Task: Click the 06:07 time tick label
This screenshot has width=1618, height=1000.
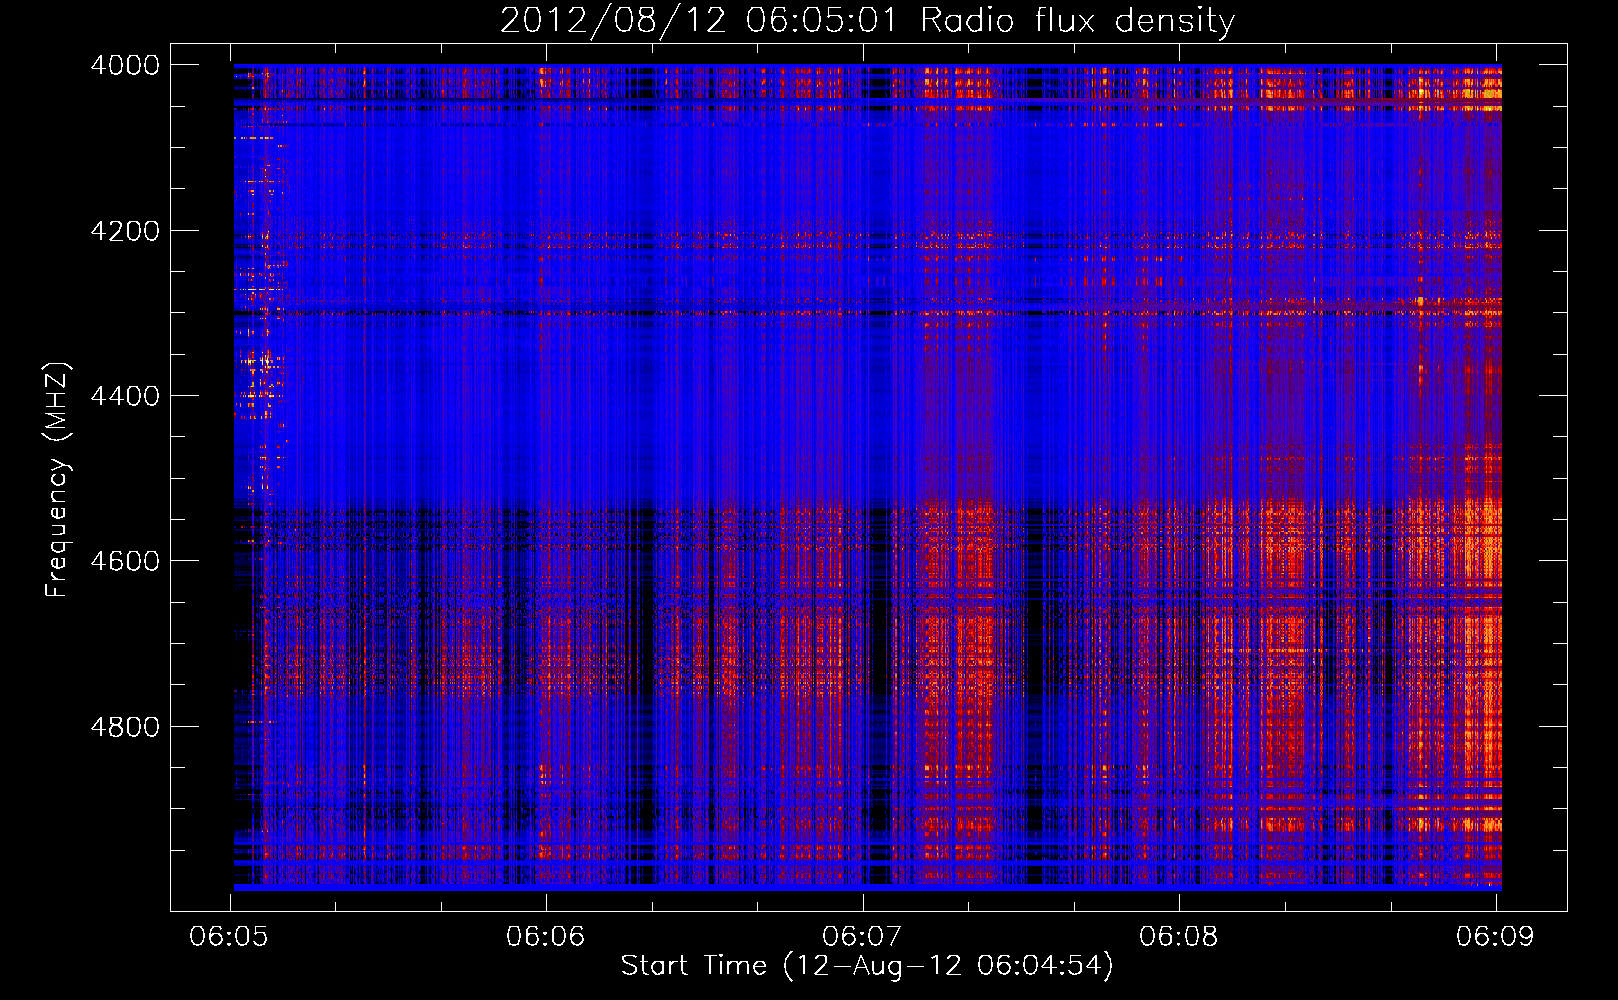Action: point(861,937)
